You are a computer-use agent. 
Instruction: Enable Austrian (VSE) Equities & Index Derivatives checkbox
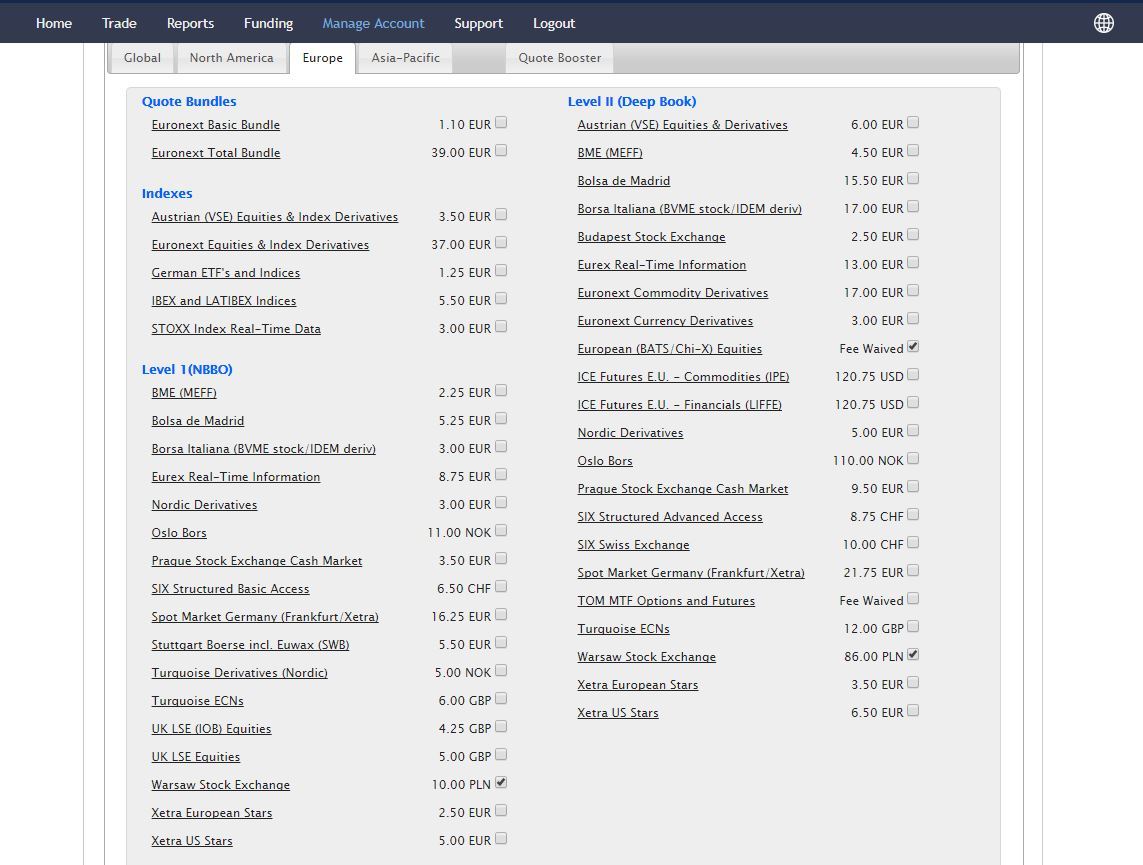point(501,215)
